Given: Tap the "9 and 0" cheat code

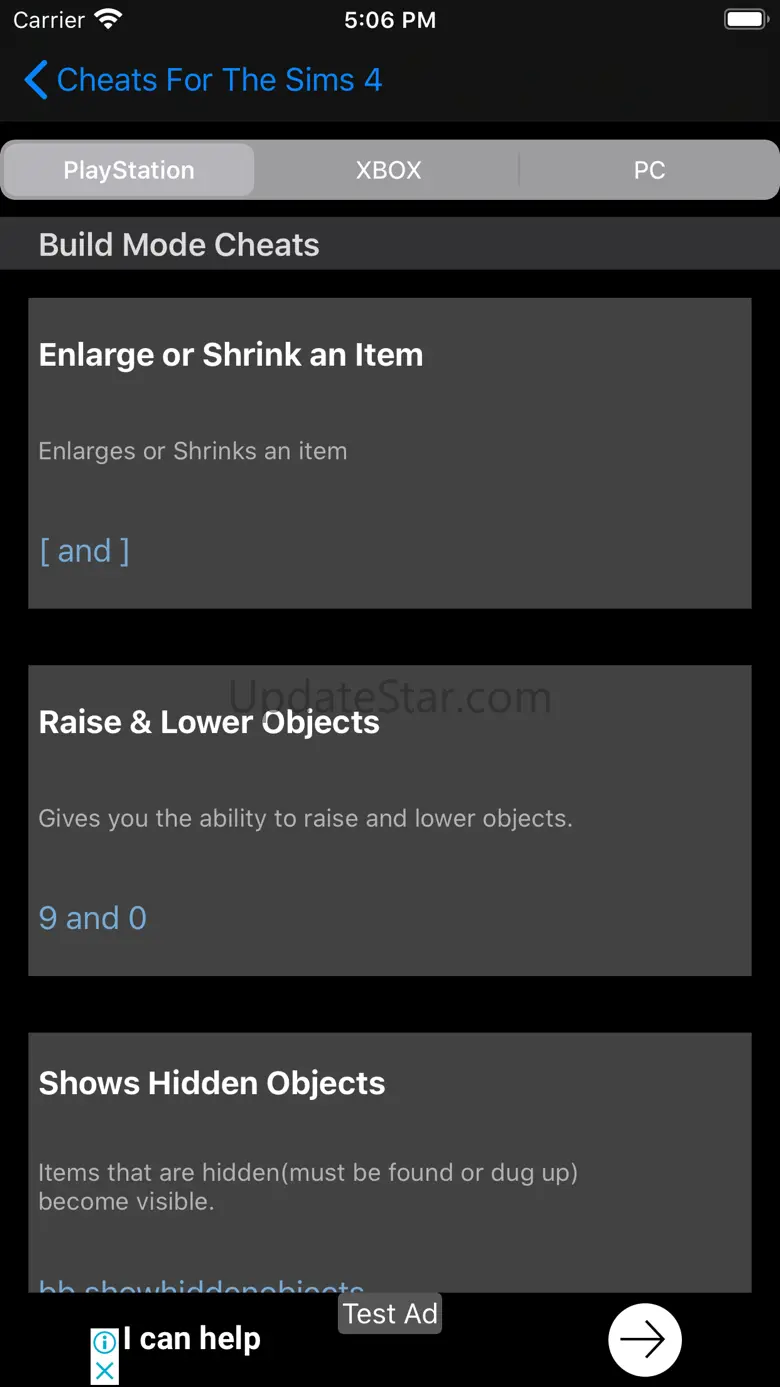Looking at the screenshot, I should pyautogui.click(x=93, y=918).
